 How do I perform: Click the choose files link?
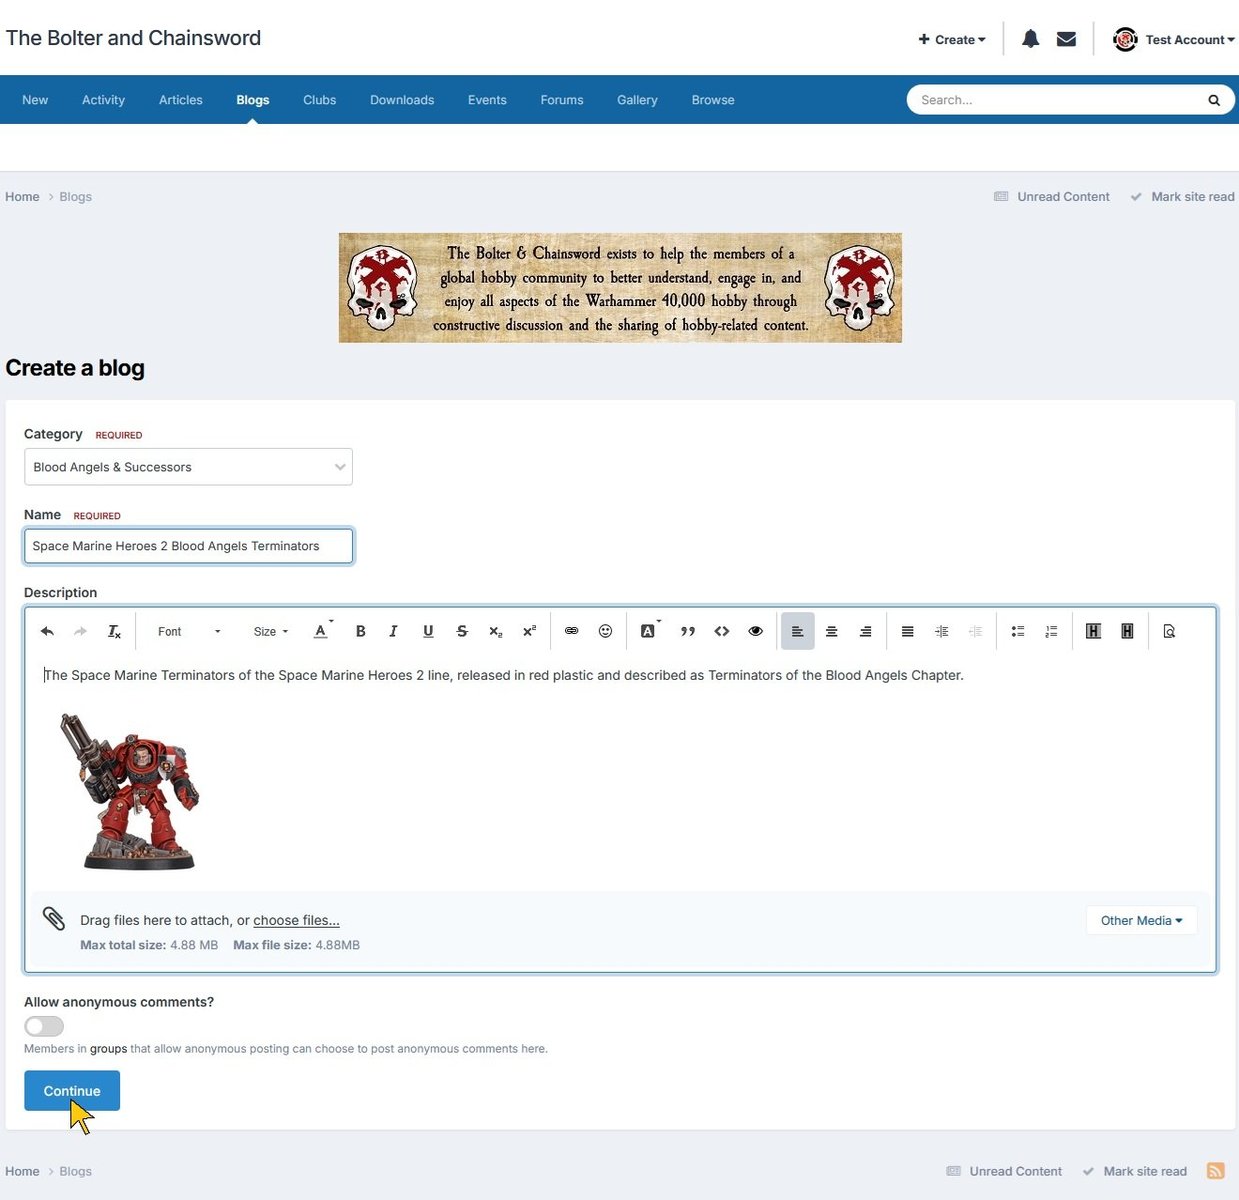point(296,920)
